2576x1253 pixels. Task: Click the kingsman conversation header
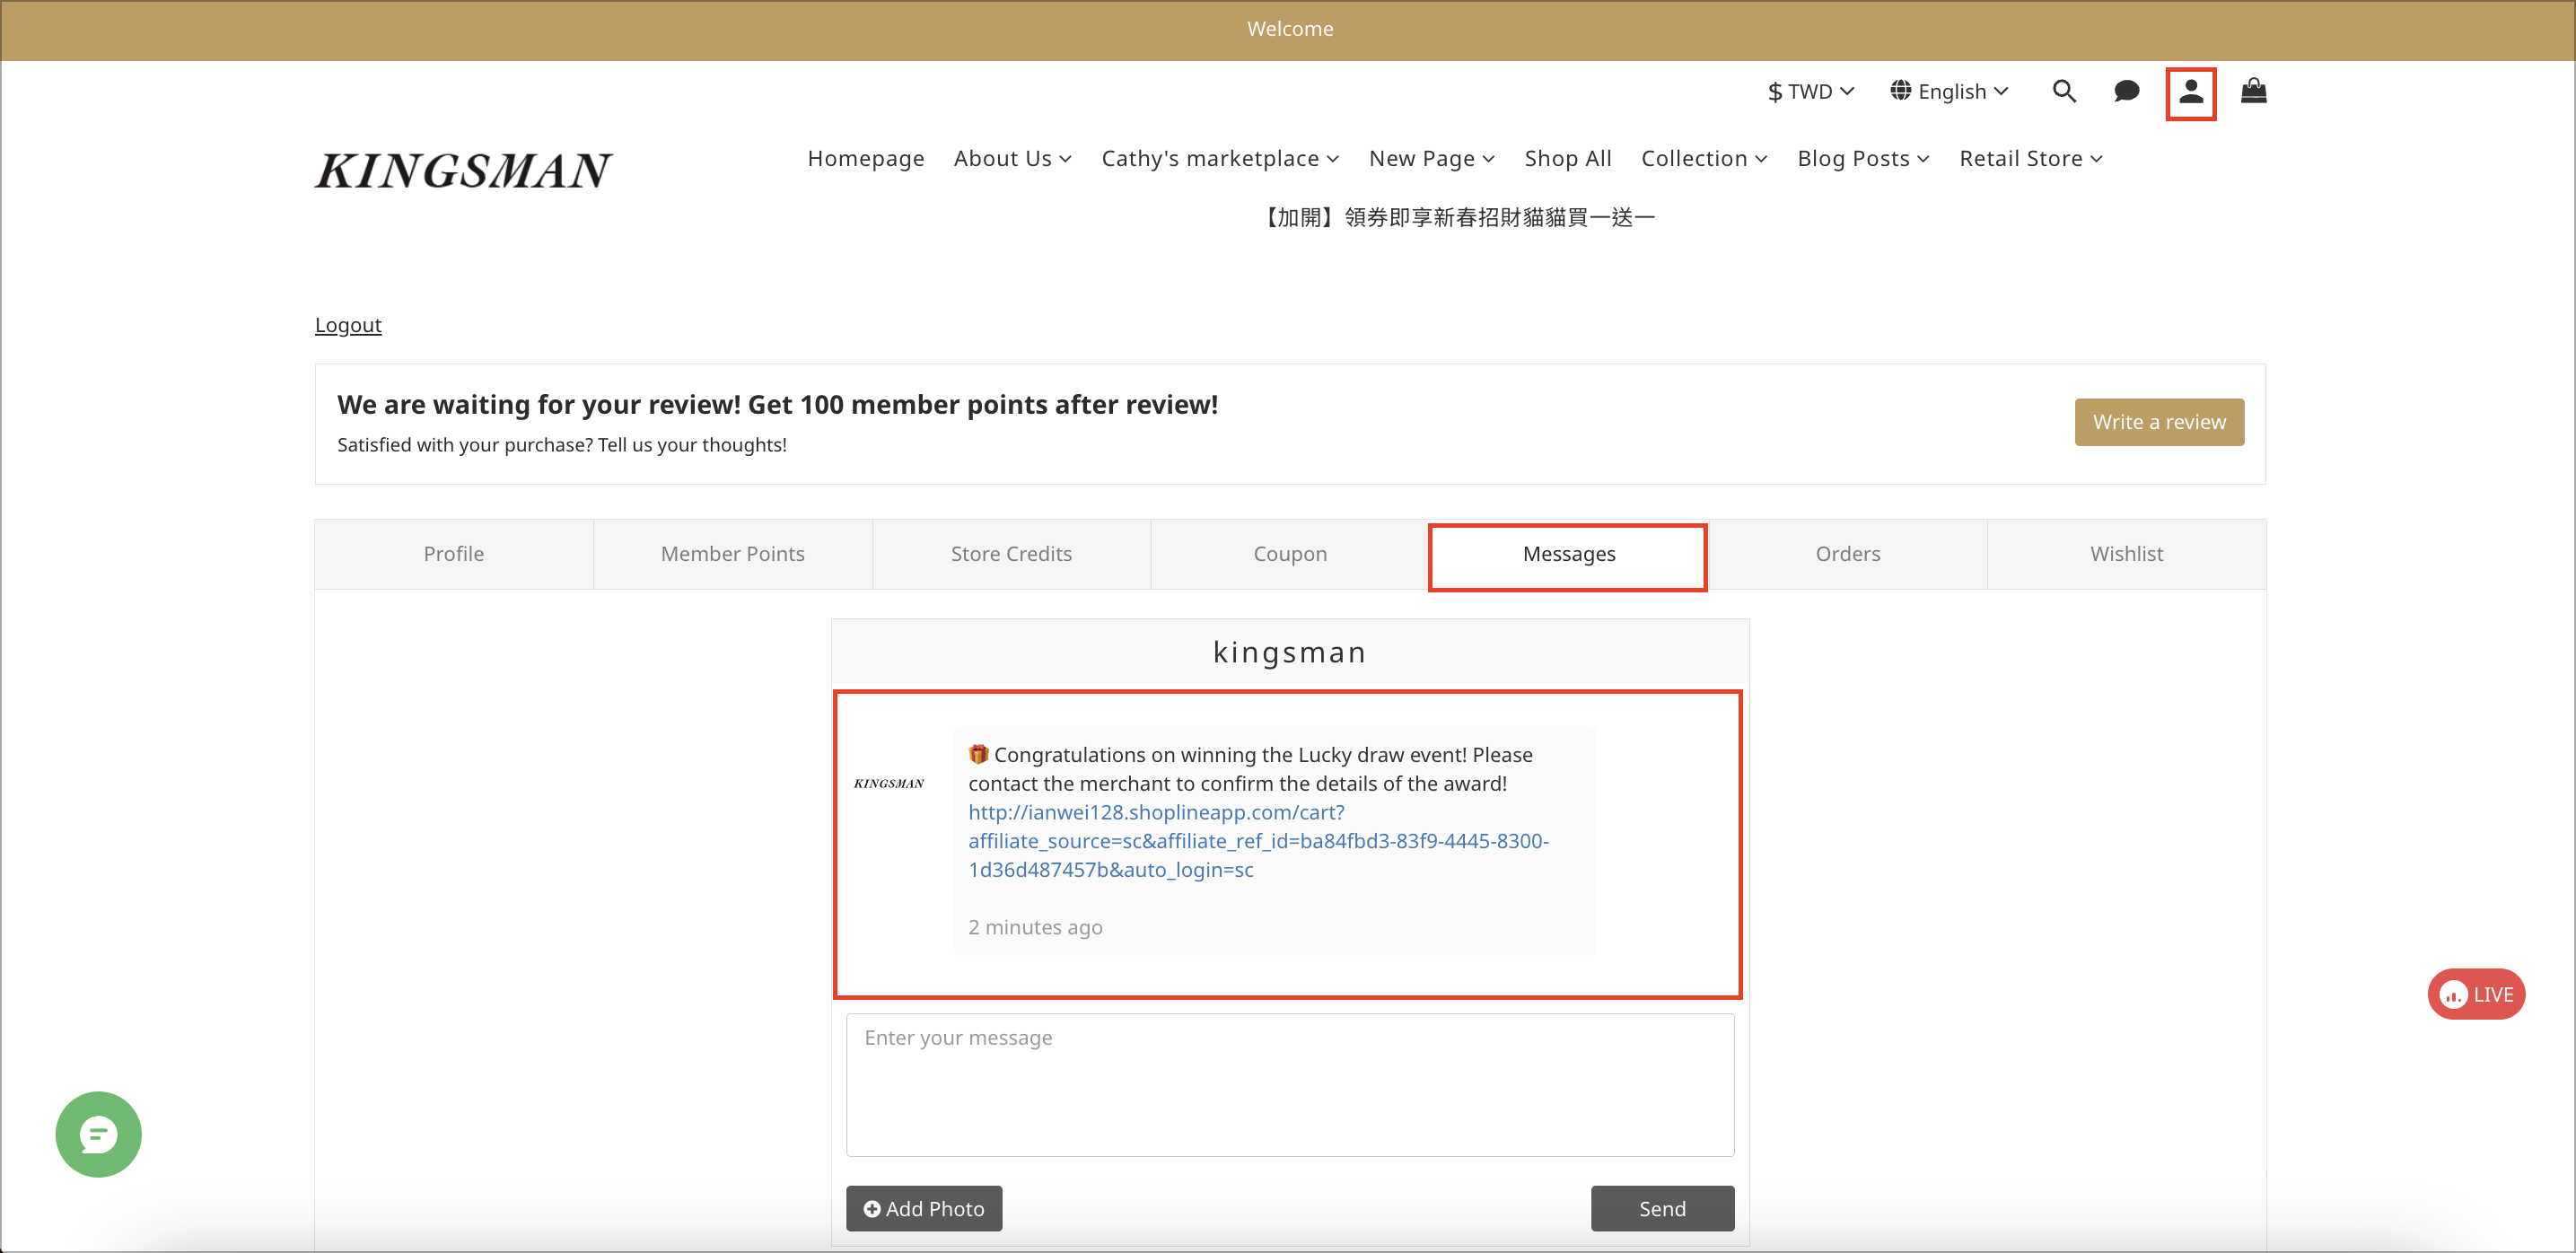(x=1290, y=652)
